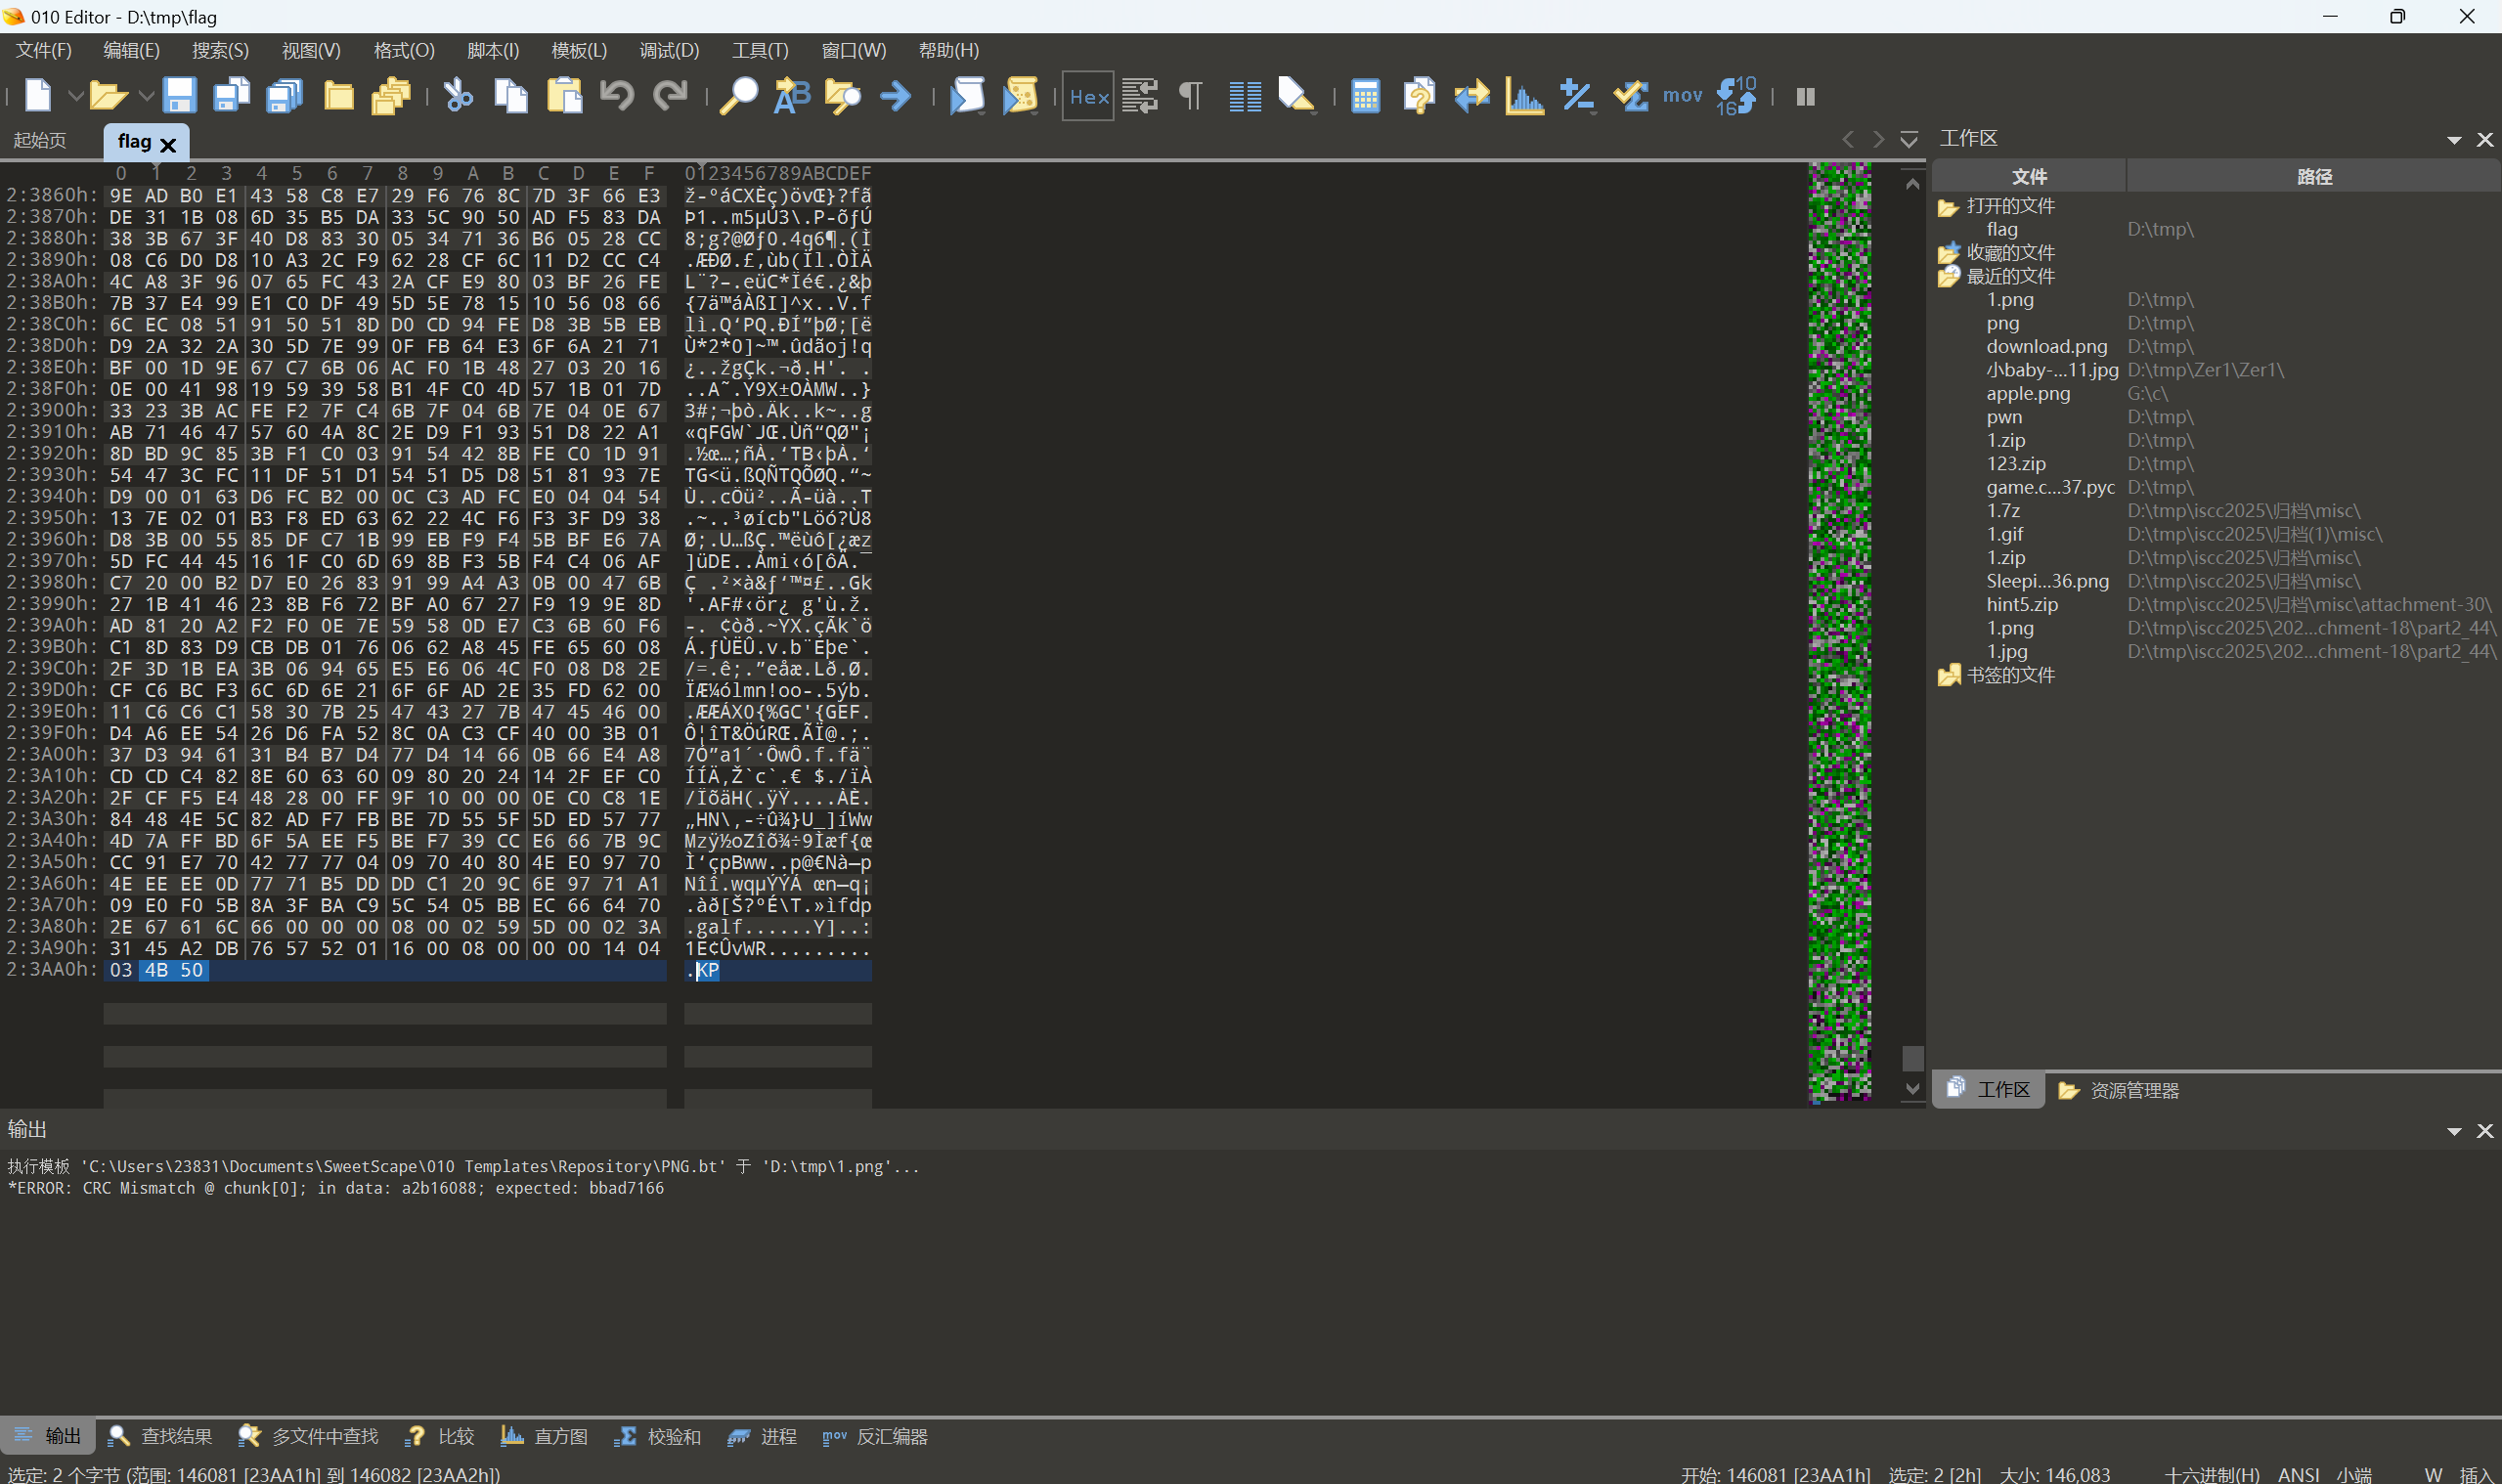The width and height of the screenshot is (2502, 1484).
Task: Click the Save As icon
Action: tap(232, 96)
